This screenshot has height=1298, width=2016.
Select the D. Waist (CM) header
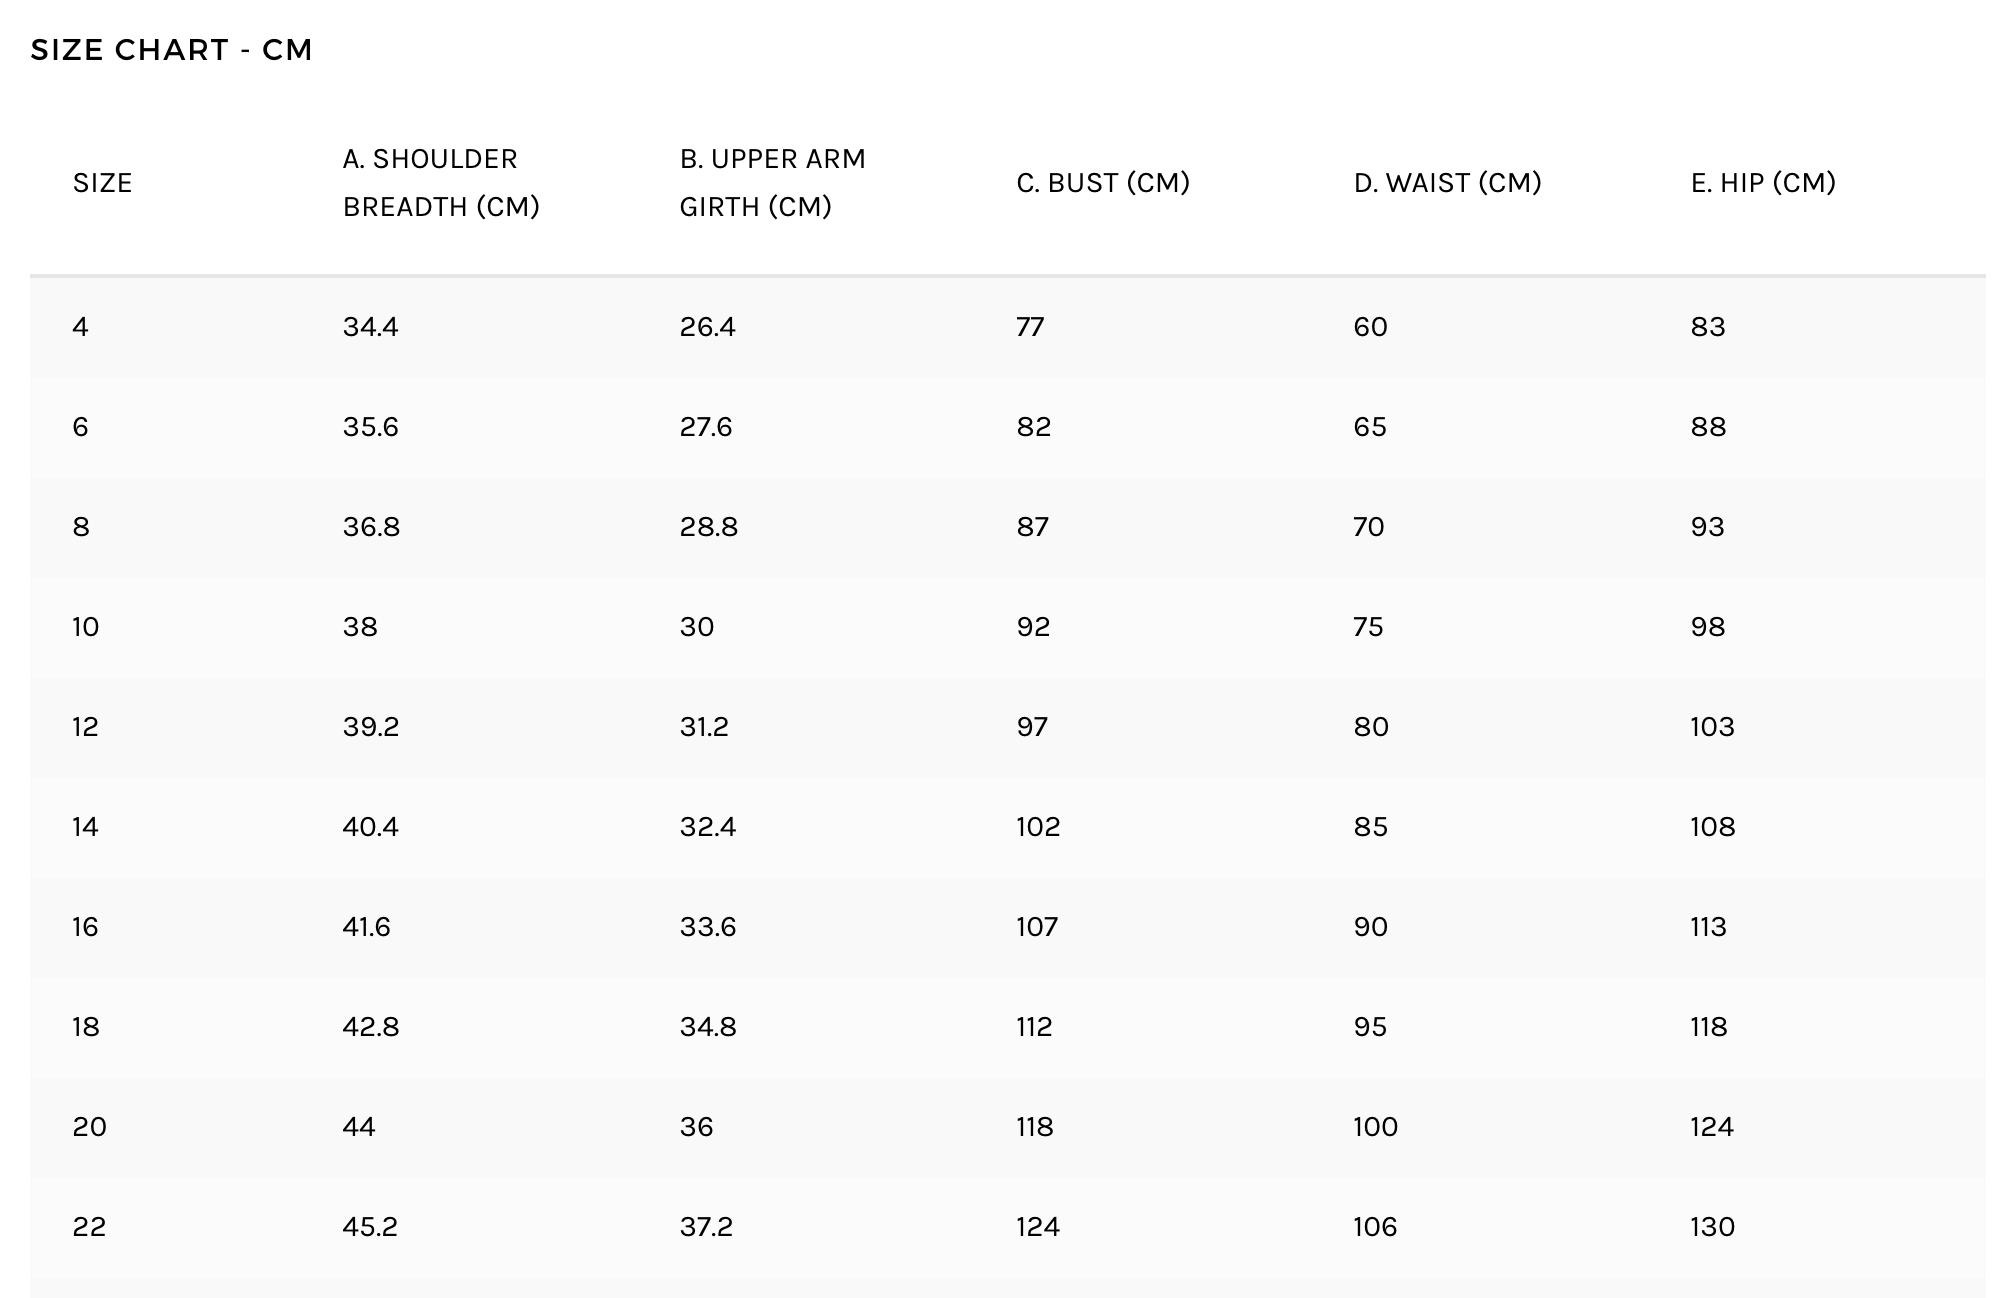[1447, 183]
